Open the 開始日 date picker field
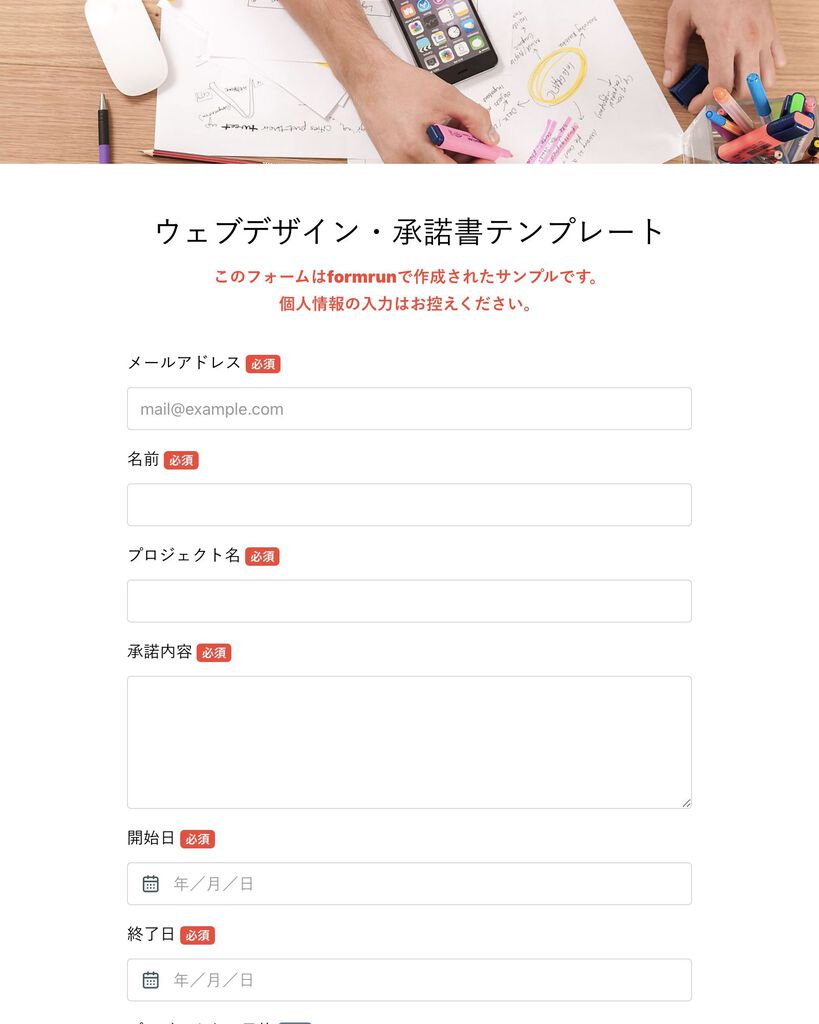The width and height of the screenshot is (819, 1024). click(x=409, y=884)
